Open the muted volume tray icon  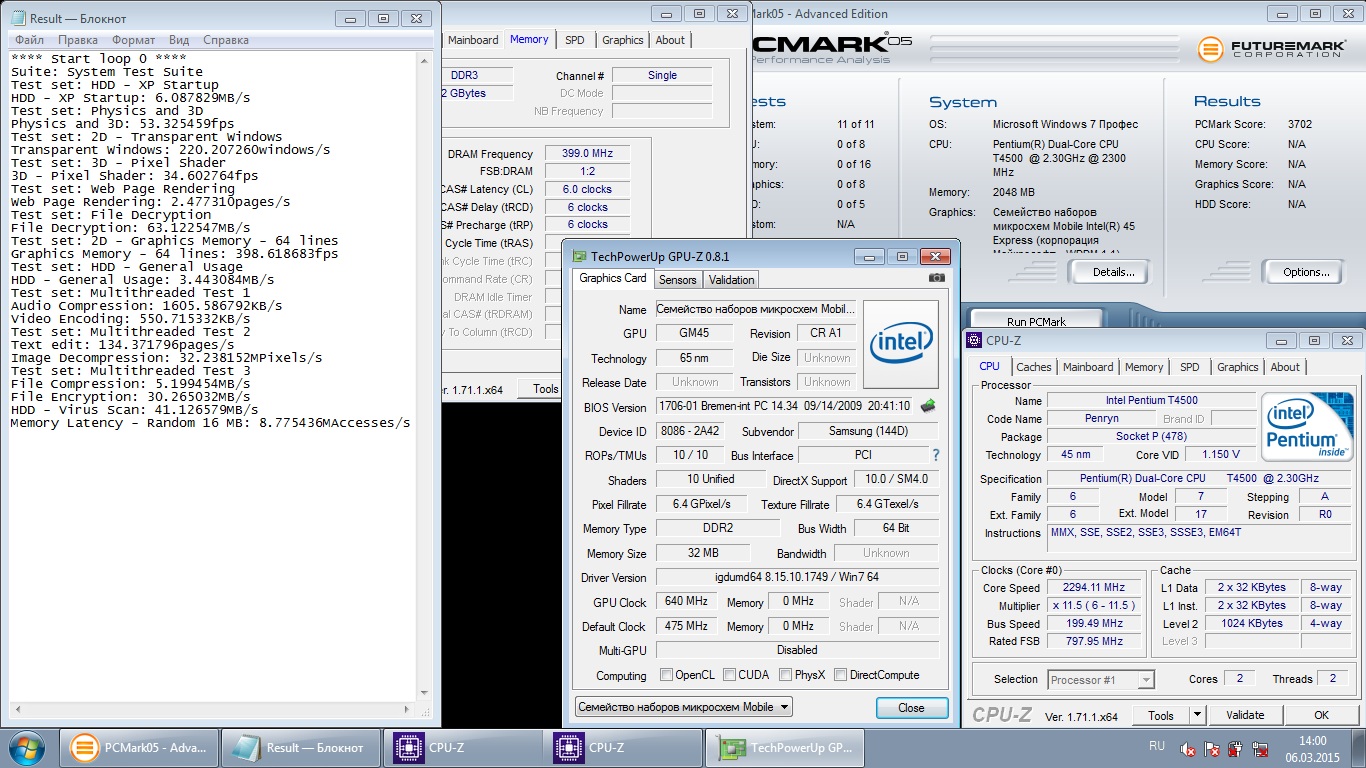[1188, 748]
